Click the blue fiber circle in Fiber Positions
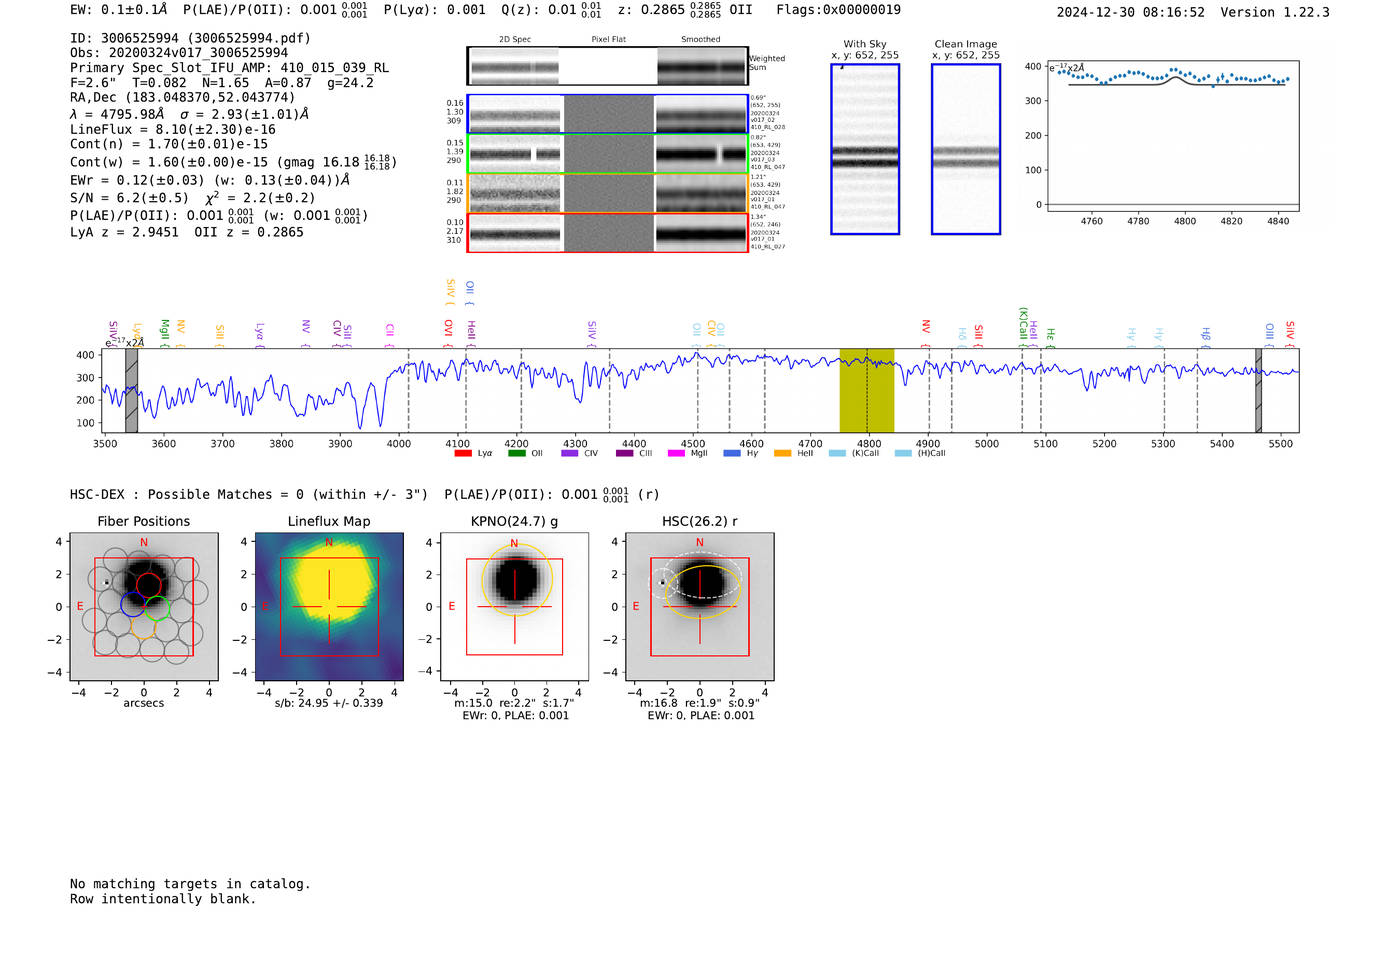Viewport: 1400px width, 953px height. click(x=133, y=604)
